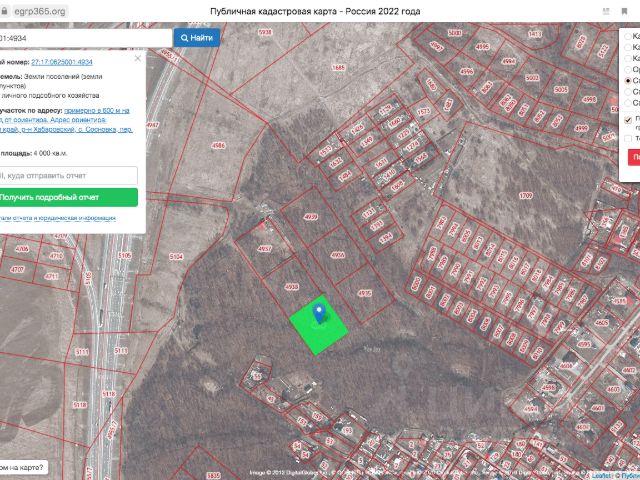The image size is (640, 480).
Task: Select parcel labeled 4936
Action: tap(338, 255)
